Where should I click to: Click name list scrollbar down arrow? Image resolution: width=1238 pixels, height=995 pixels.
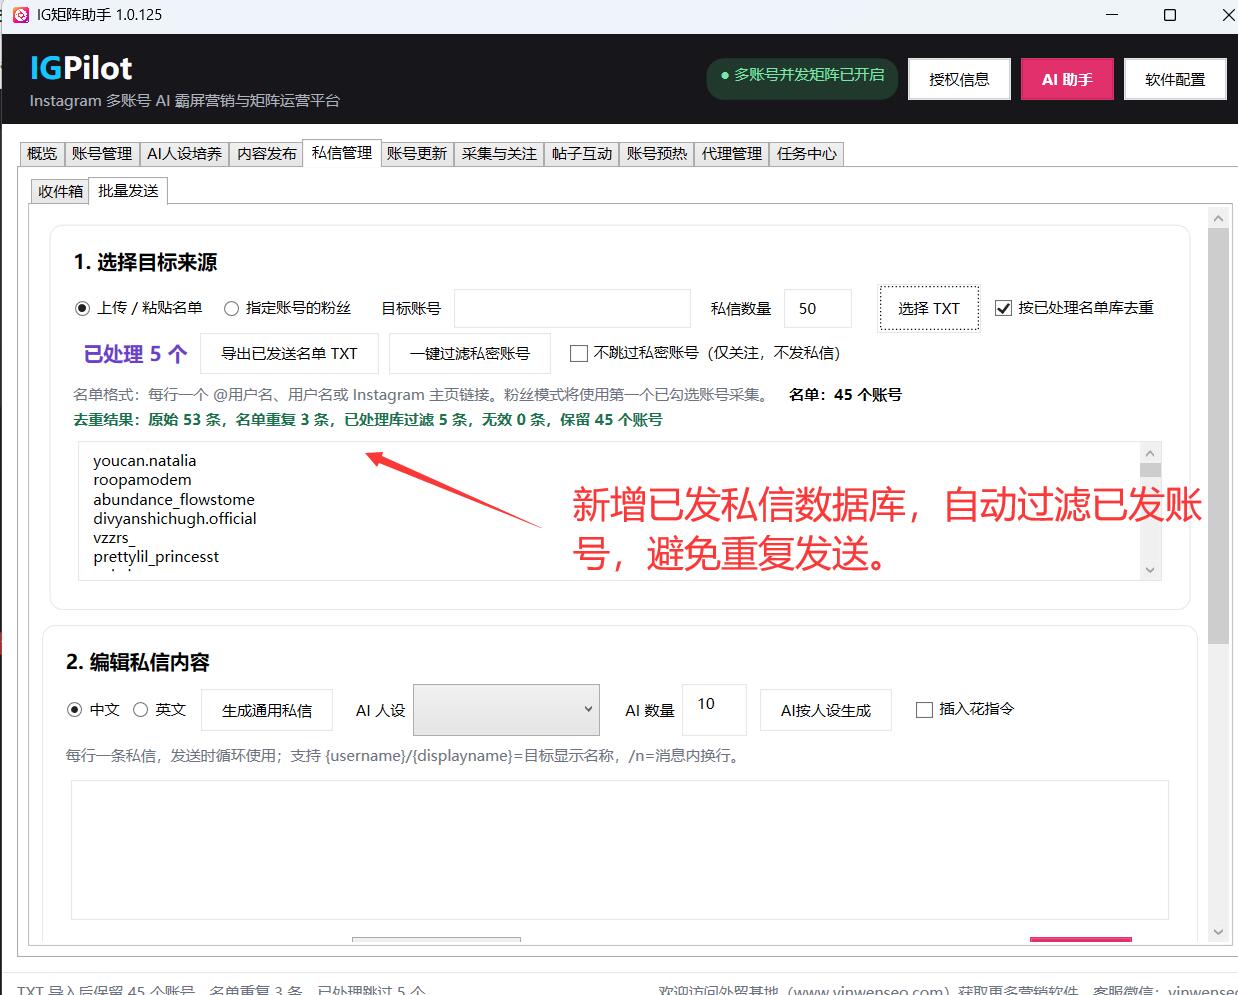click(1150, 570)
